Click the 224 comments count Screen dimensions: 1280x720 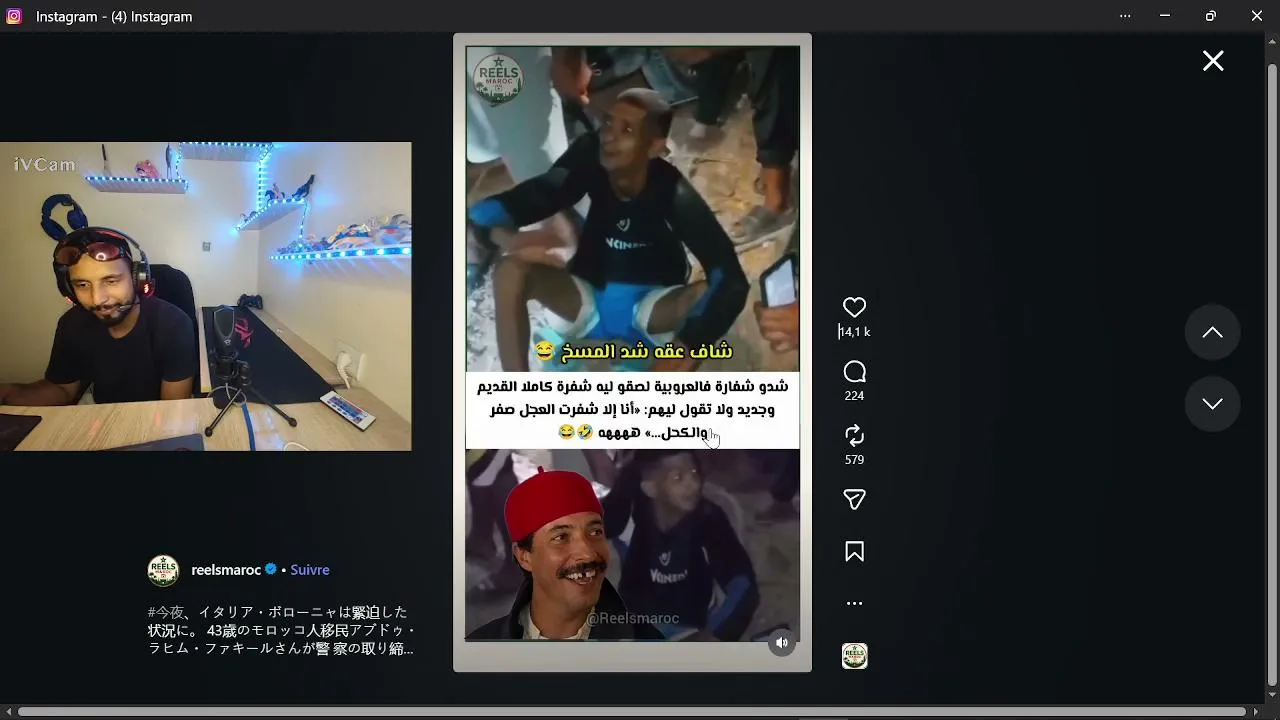pos(854,396)
